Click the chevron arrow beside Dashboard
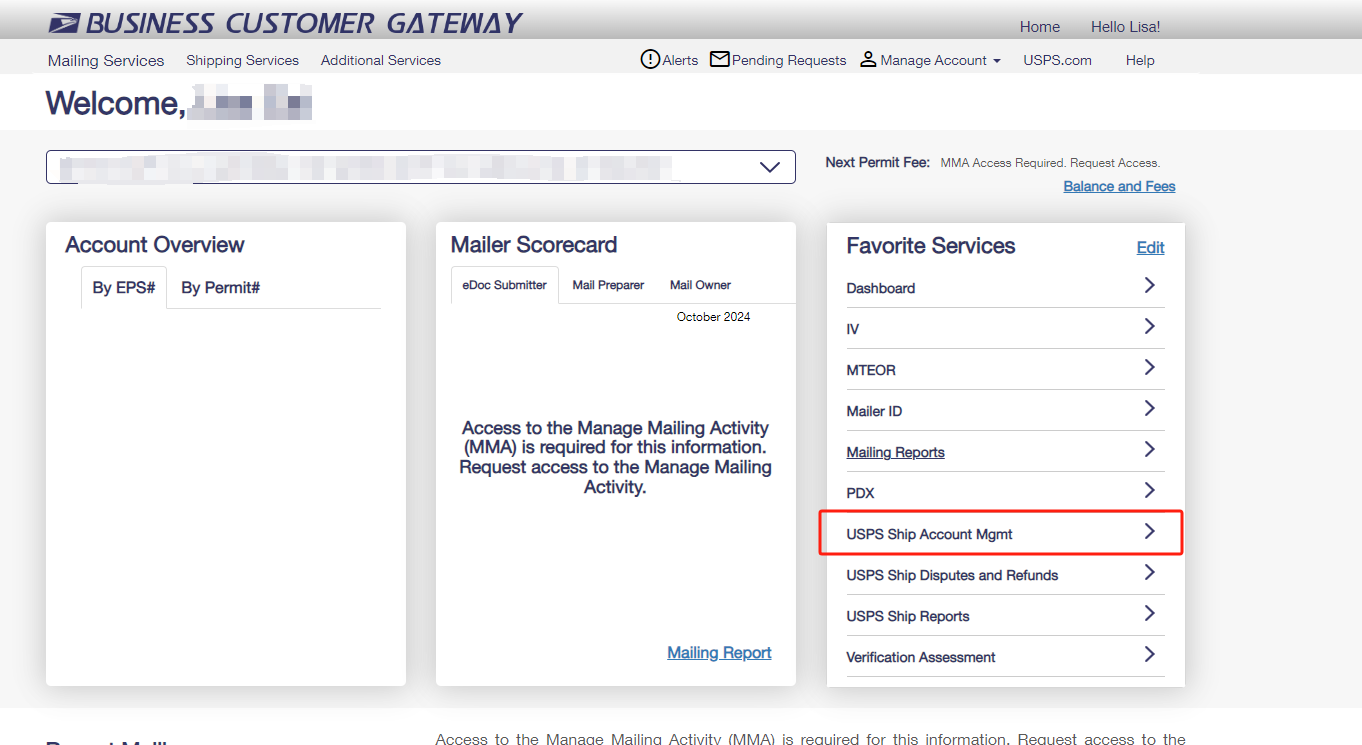Viewport: 1362px width, 745px height. click(x=1149, y=286)
